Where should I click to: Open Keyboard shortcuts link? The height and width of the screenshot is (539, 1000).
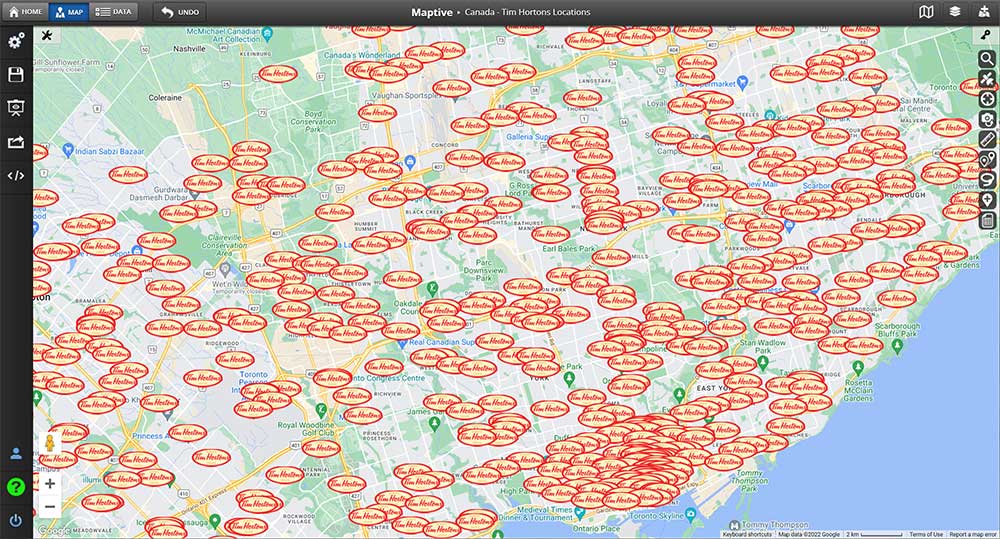[x=746, y=535]
